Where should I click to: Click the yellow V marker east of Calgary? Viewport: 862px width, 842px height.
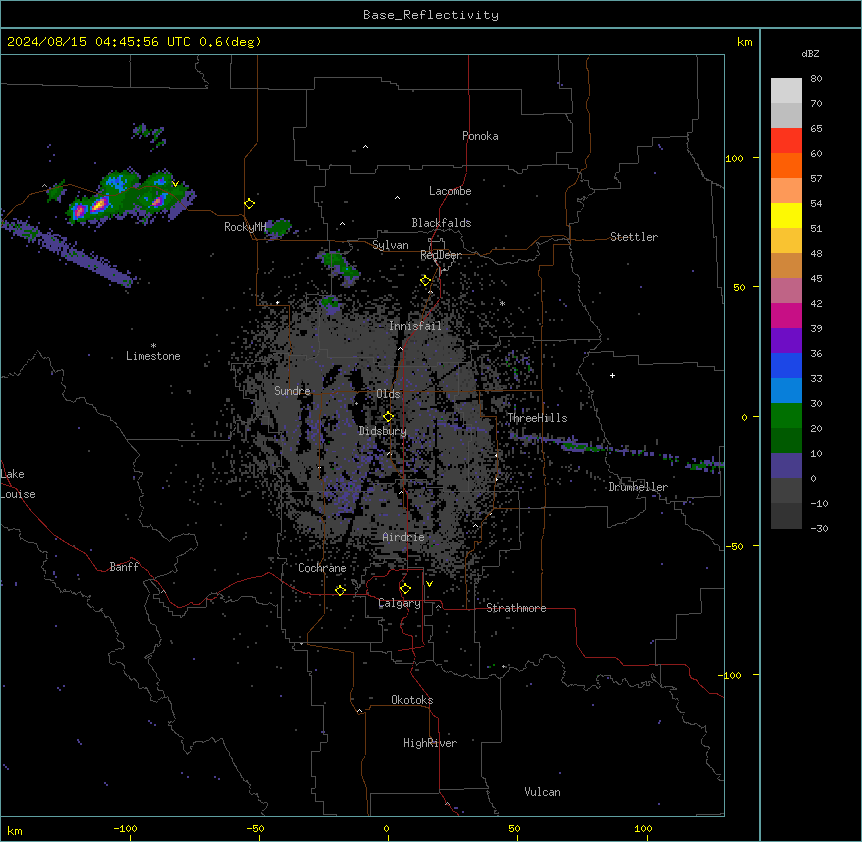(429, 584)
